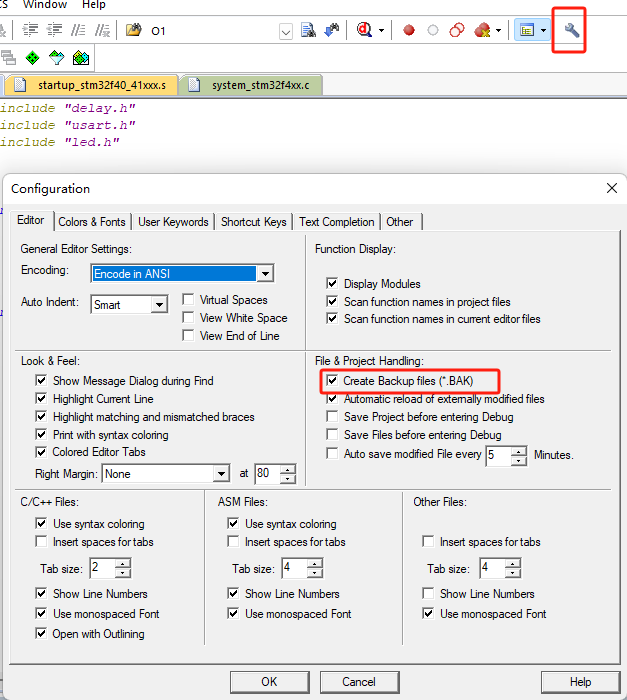Switch to the Colors & Fonts tab

coord(92,222)
